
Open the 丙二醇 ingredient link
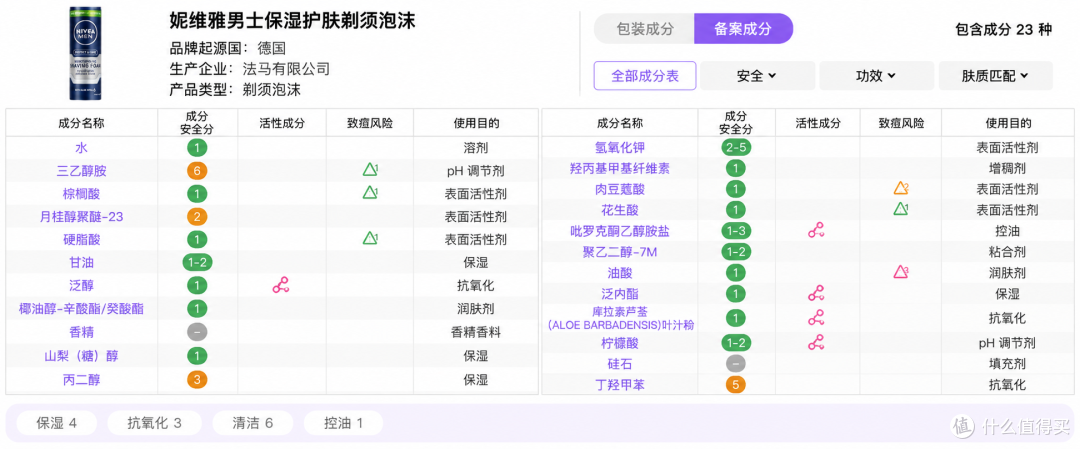pyautogui.click(x=81, y=379)
